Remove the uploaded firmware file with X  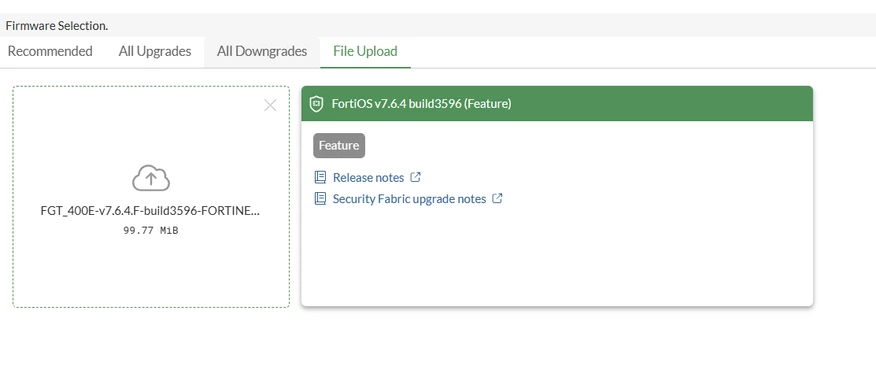[270, 105]
